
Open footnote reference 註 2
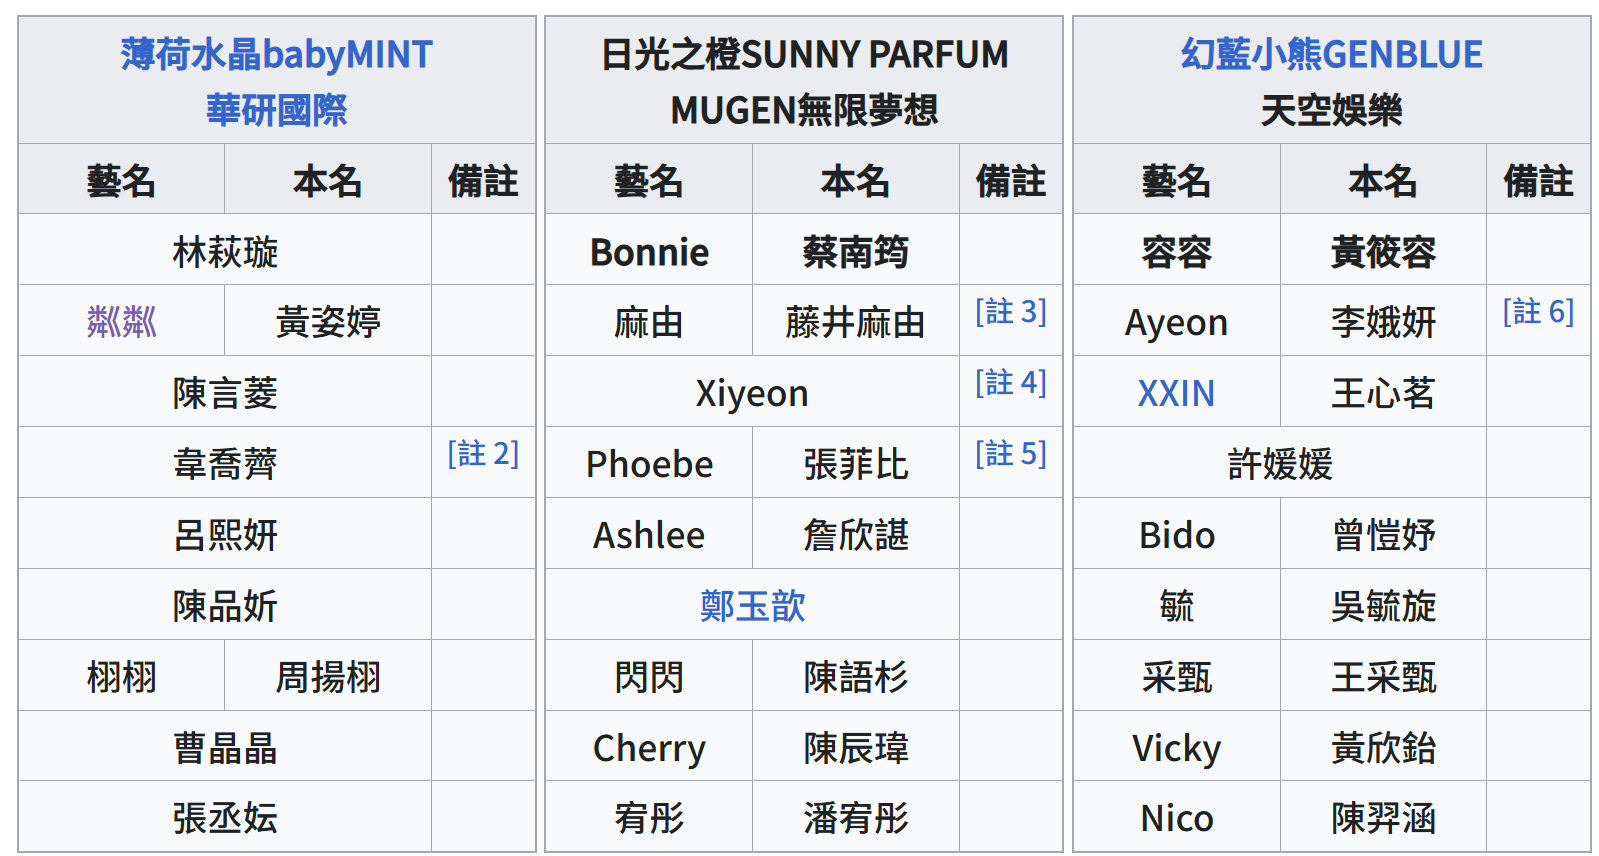pos(483,453)
